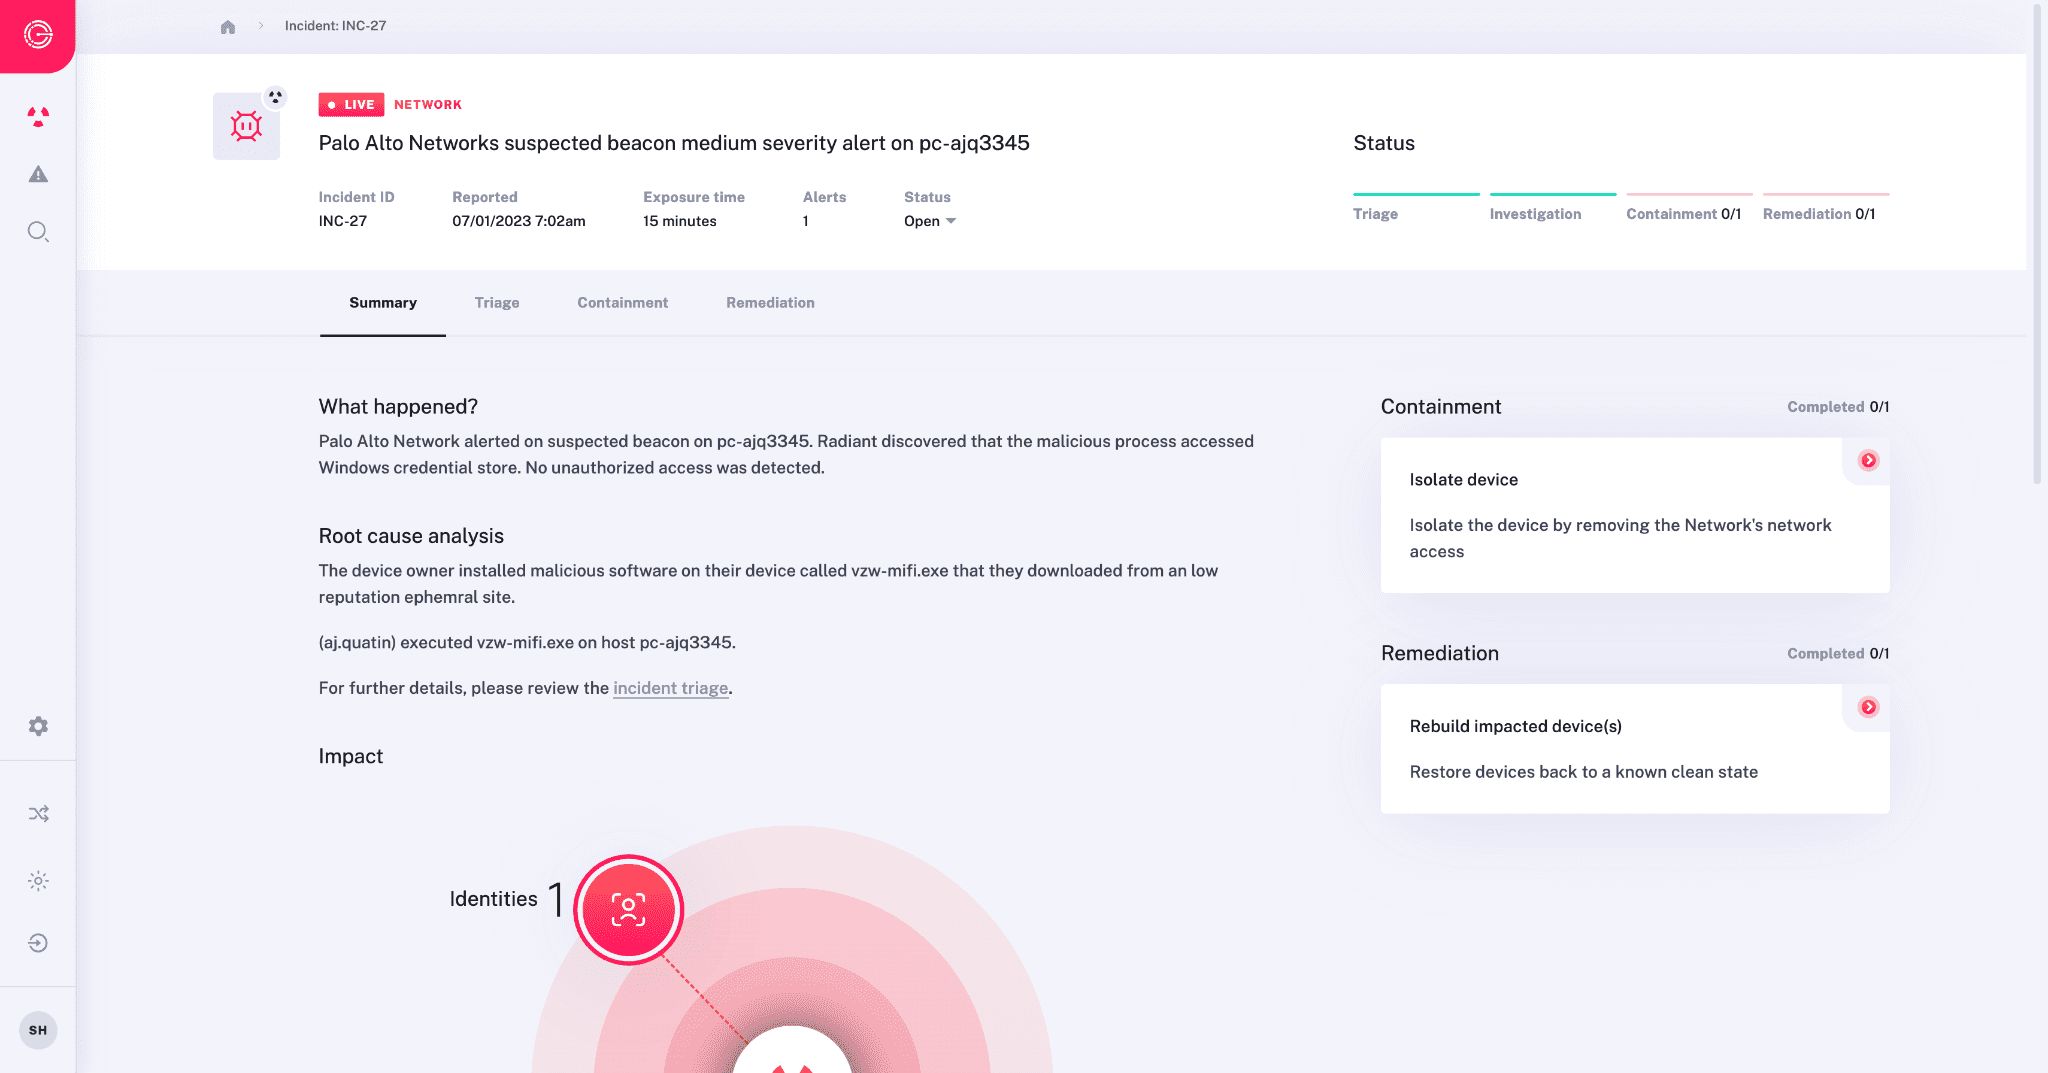Open the Isolate device card

pyautogui.click(x=1635, y=515)
